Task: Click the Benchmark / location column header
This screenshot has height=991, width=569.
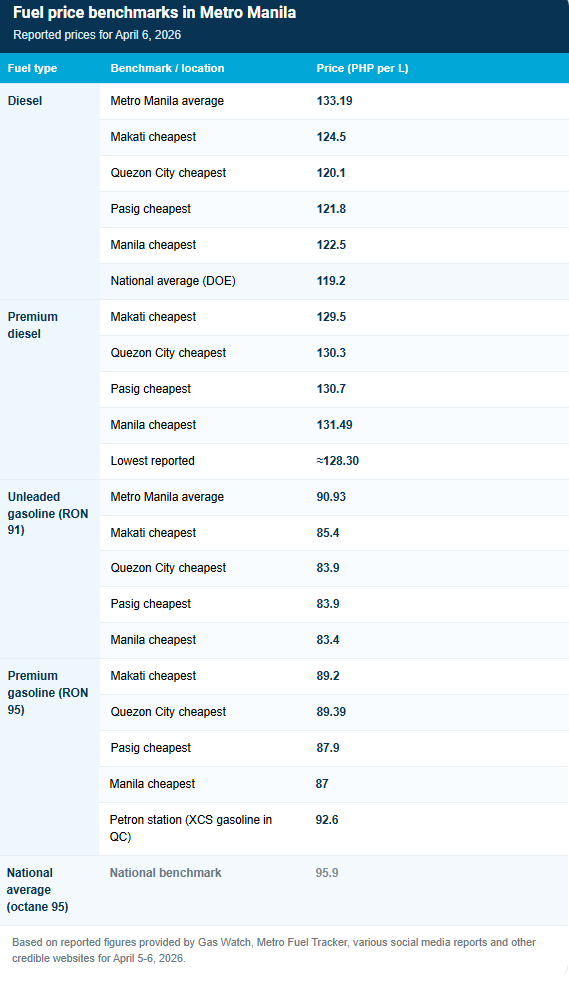Action: point(168,68)
